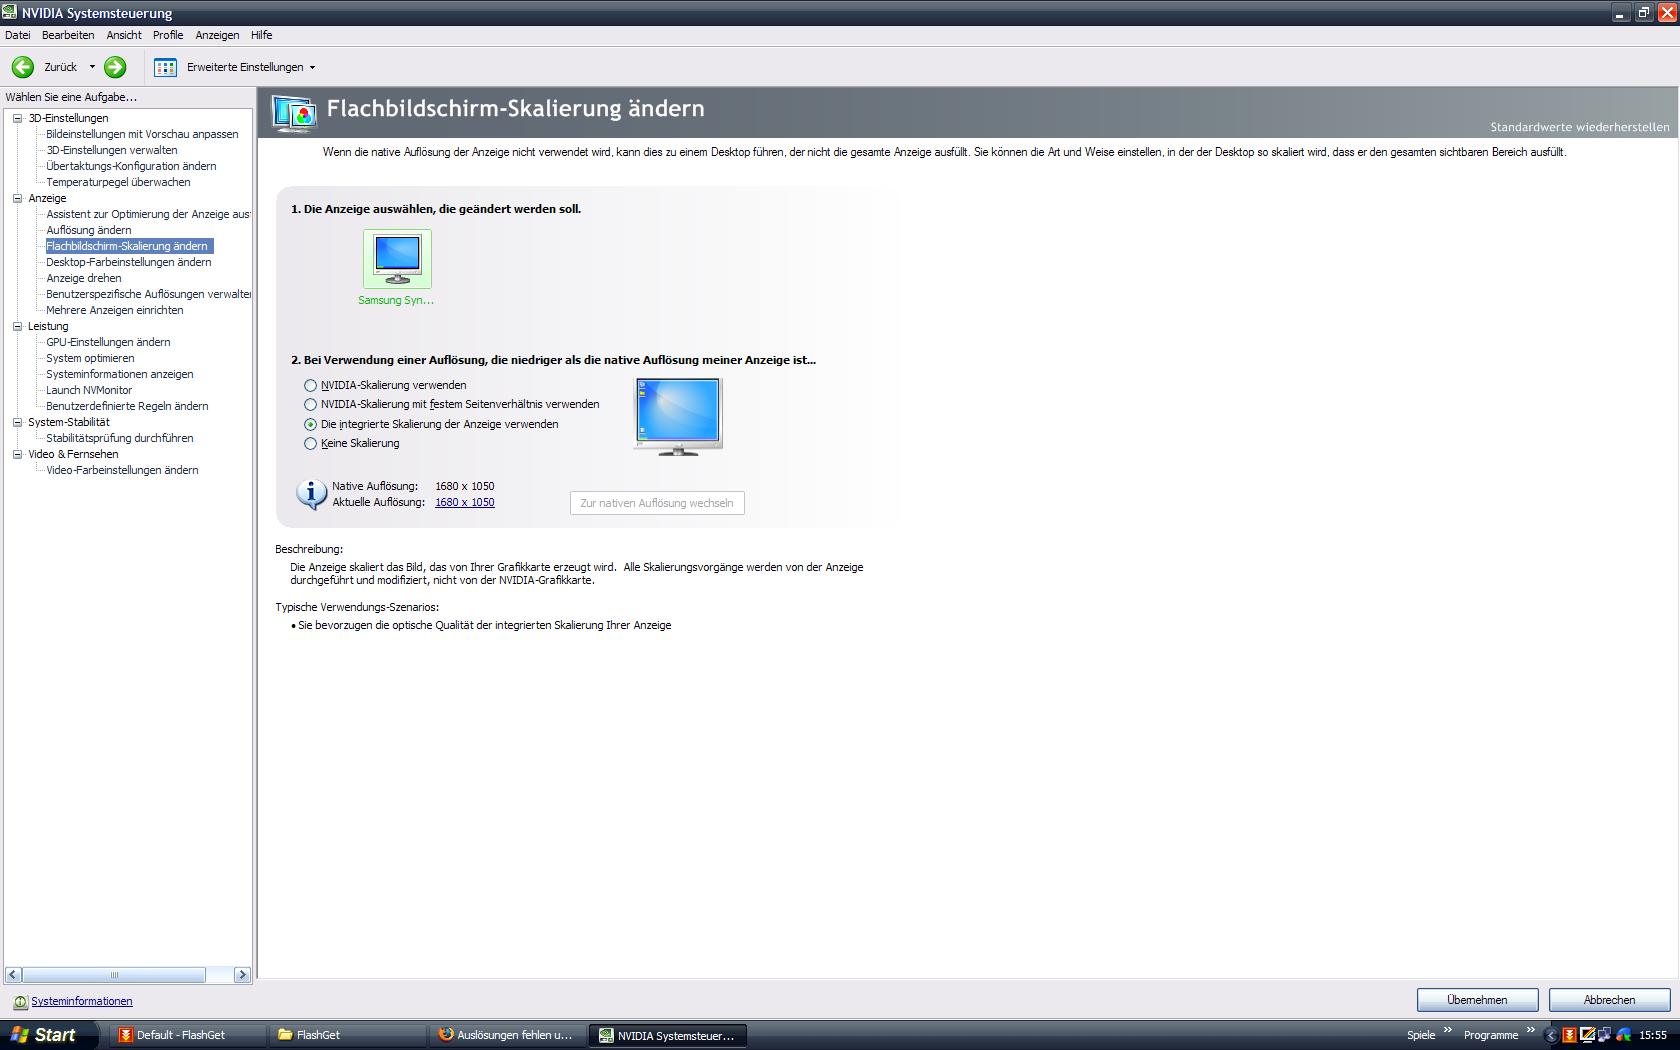This screenshot has width=1680, height=1050.
Task: Open Benutzerdefinierte Regeln ändern
Action: pyautogui.click(x=127, y=406)
